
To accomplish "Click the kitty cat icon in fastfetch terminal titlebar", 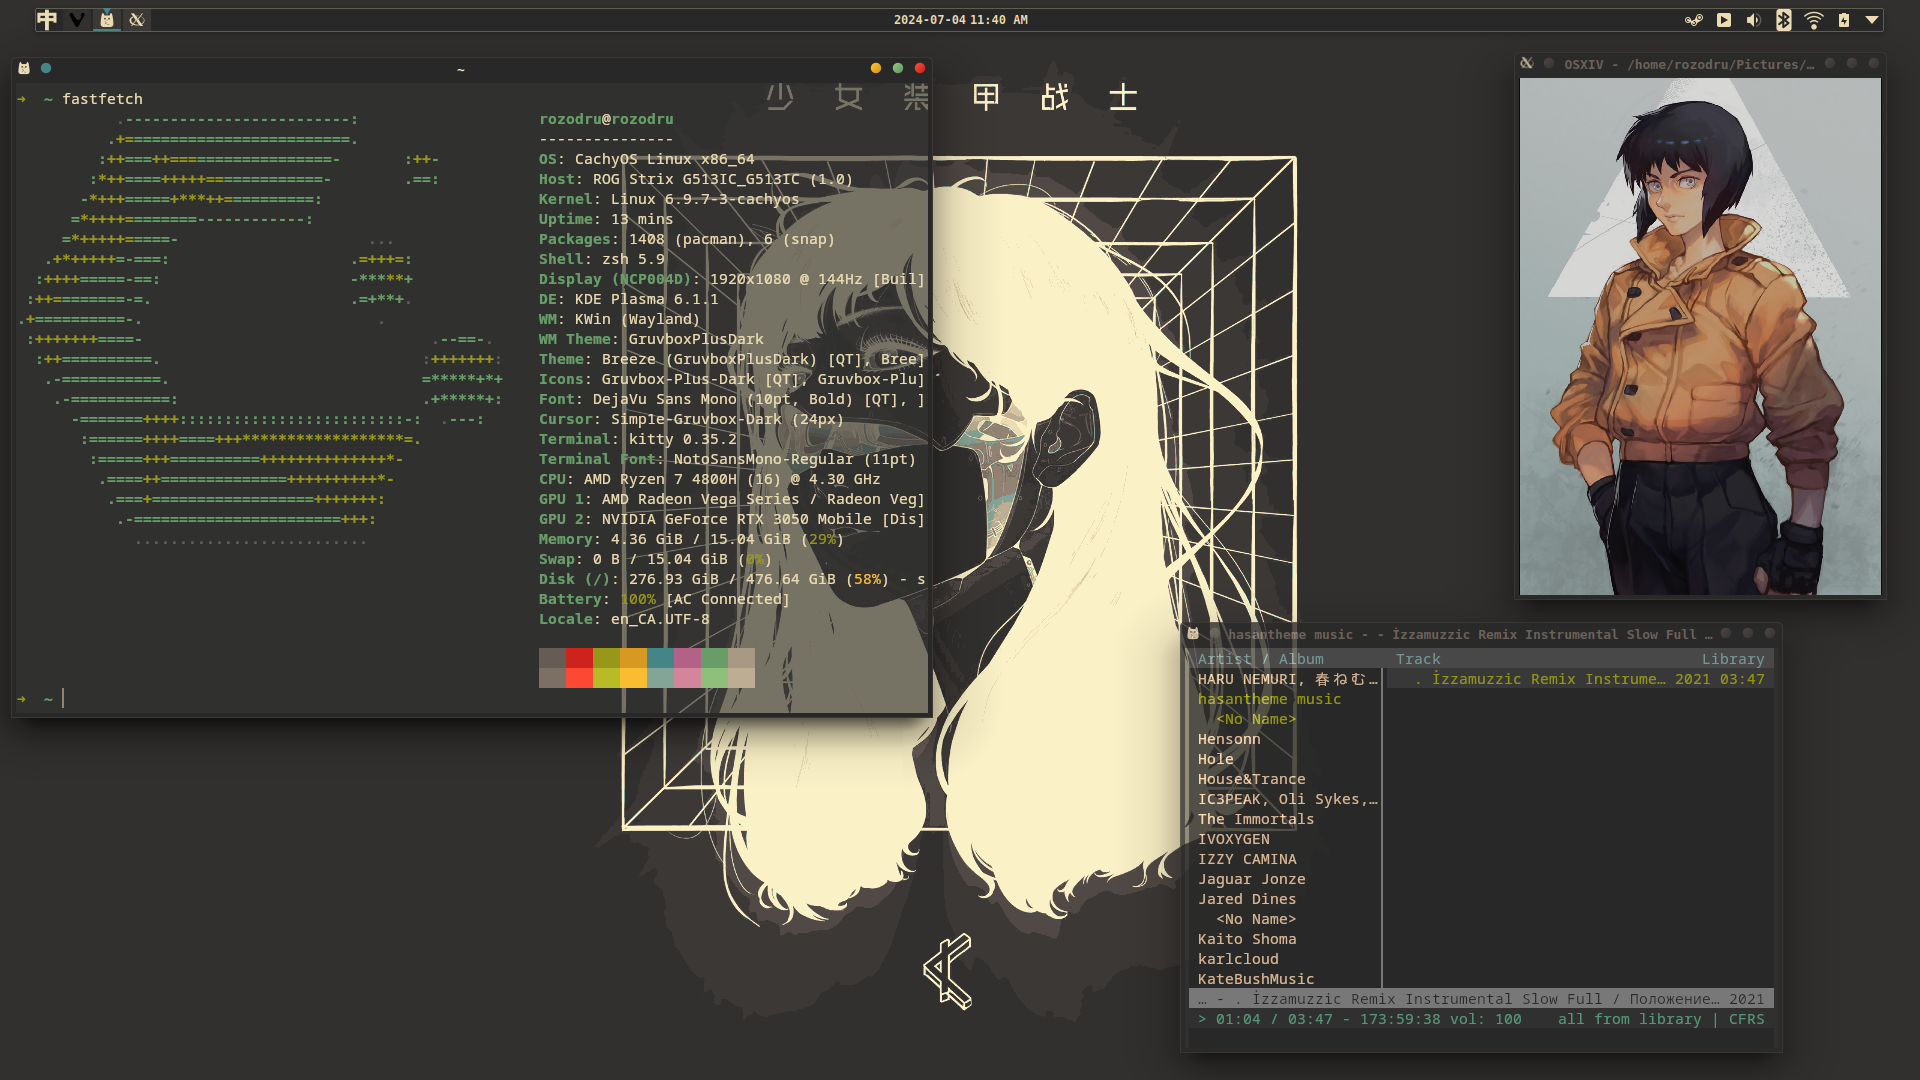I will [x=24, y=68].
